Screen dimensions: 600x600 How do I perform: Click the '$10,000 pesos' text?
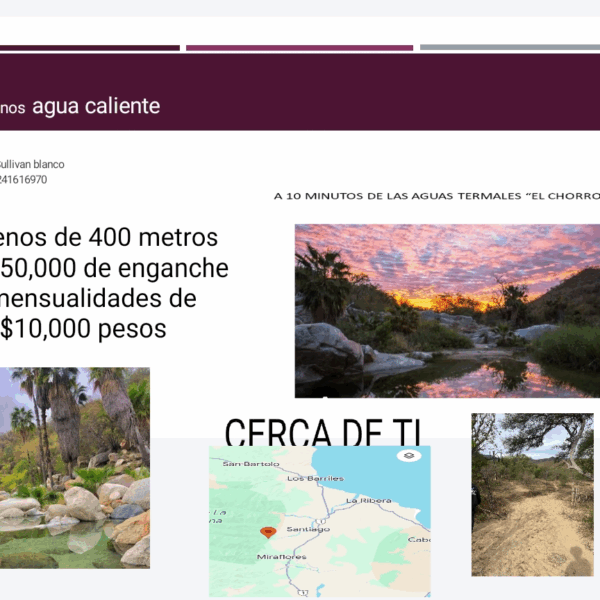(x=83, y=329)
